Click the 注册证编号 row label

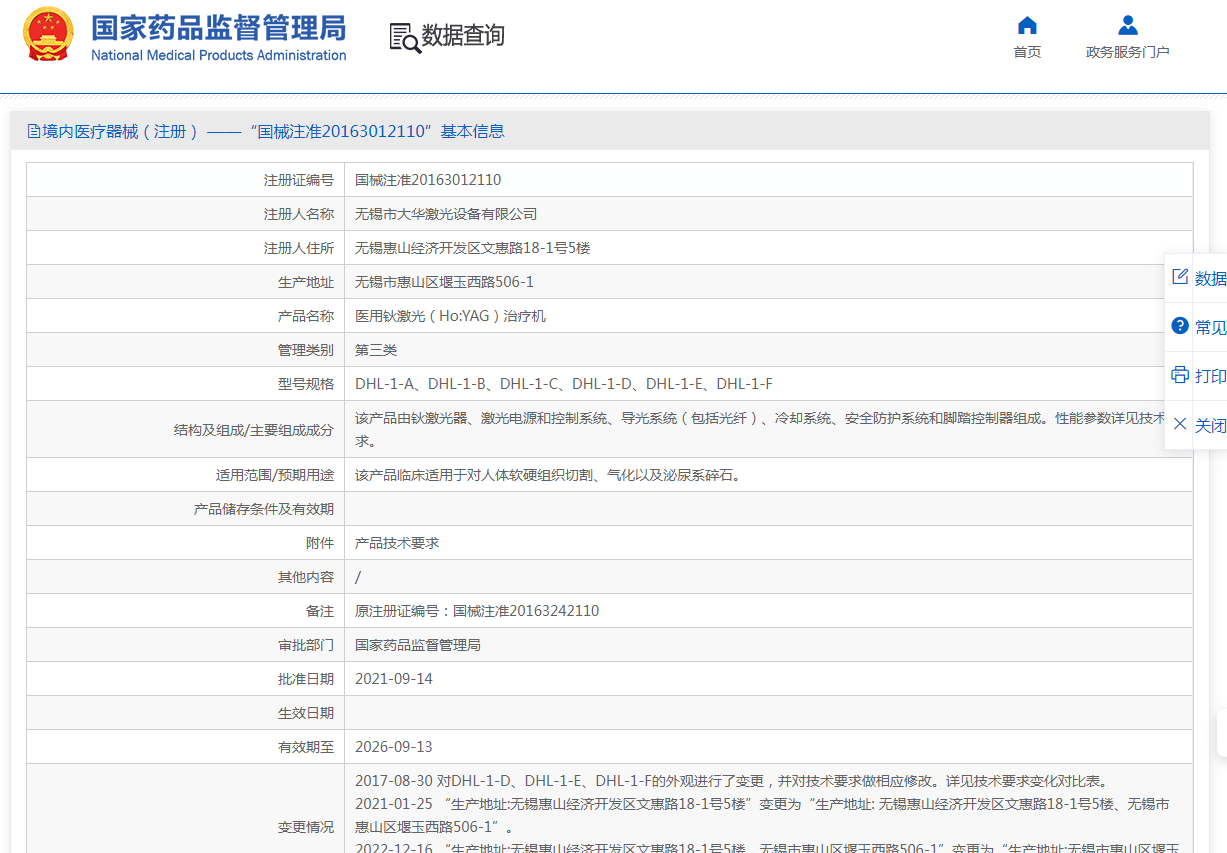298,180
